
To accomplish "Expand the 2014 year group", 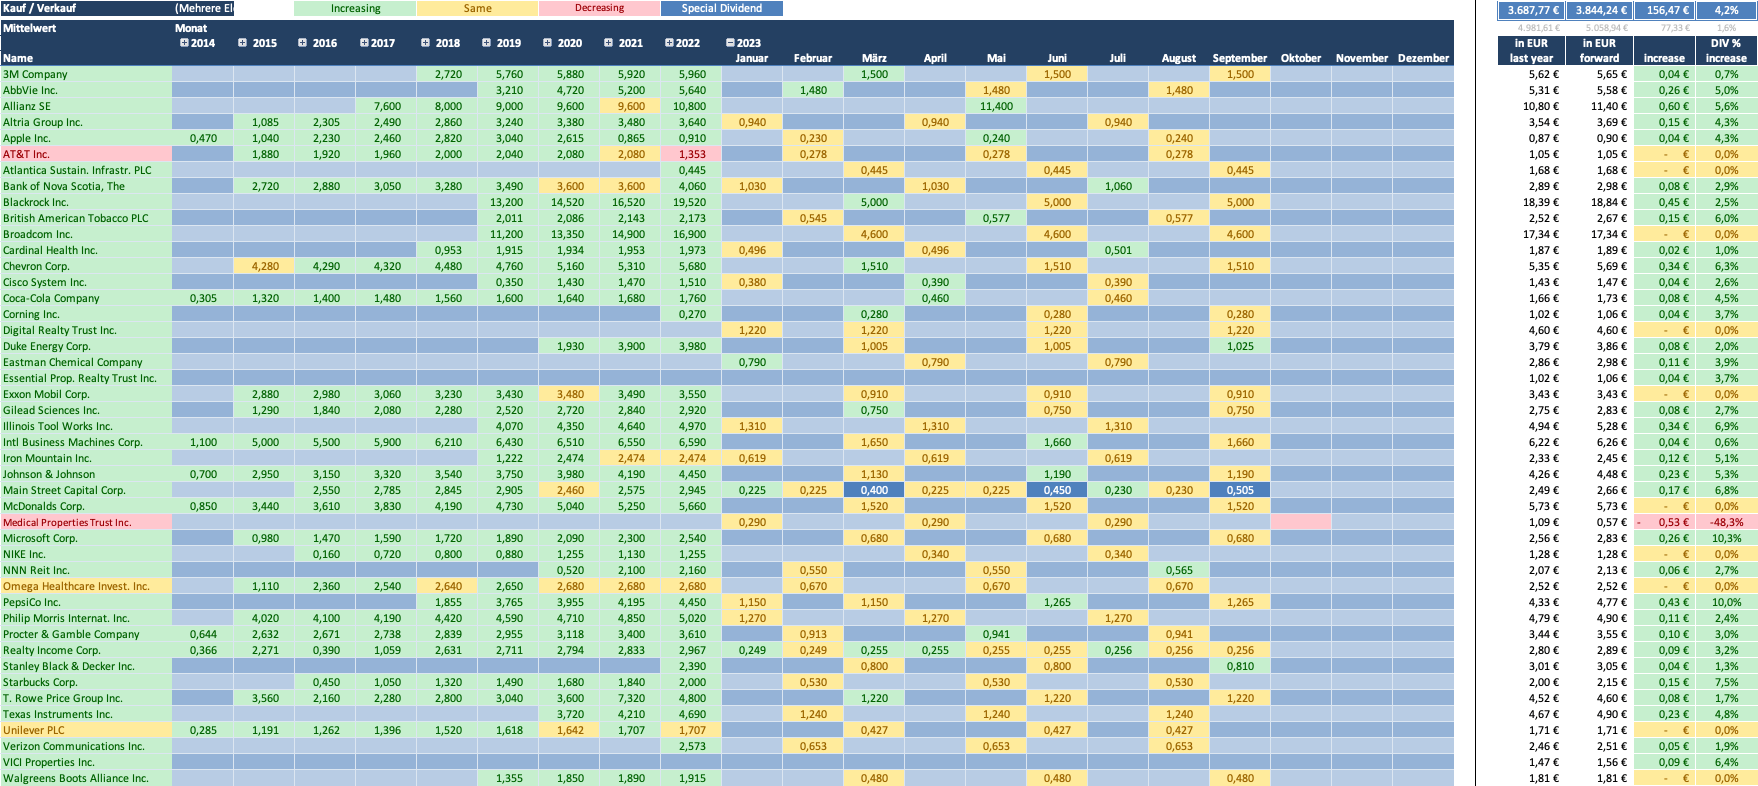I will pyautogui.click(x=184, y=43).
